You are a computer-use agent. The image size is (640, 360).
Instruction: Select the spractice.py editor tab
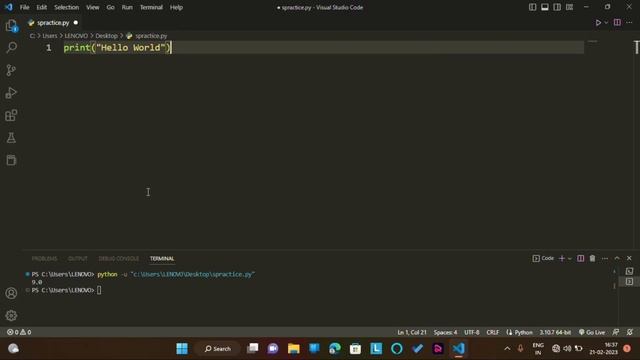pyautogui.click(x=53, y=23)
